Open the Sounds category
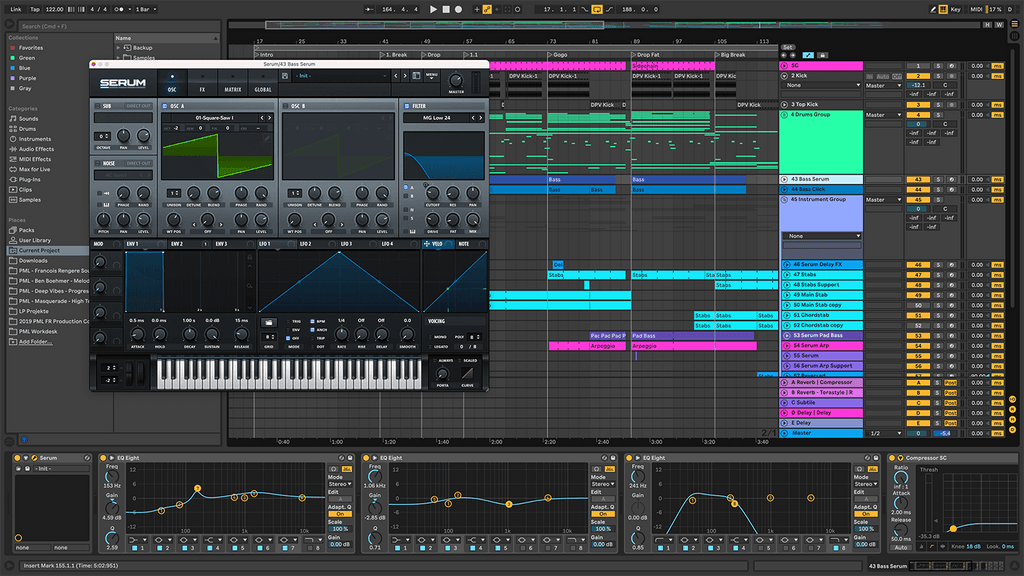 (28, 119)
